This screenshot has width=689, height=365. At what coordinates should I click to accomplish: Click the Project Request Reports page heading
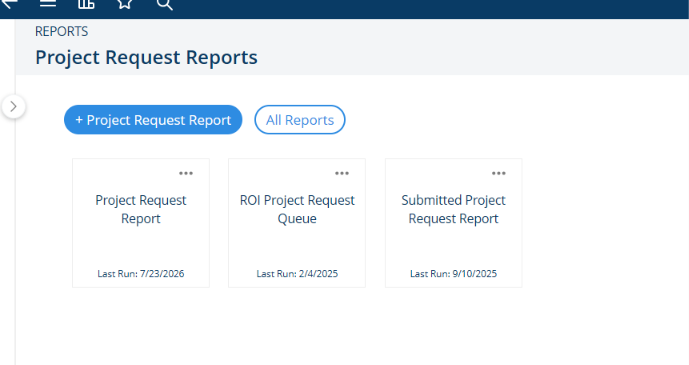tap(146, 58)
